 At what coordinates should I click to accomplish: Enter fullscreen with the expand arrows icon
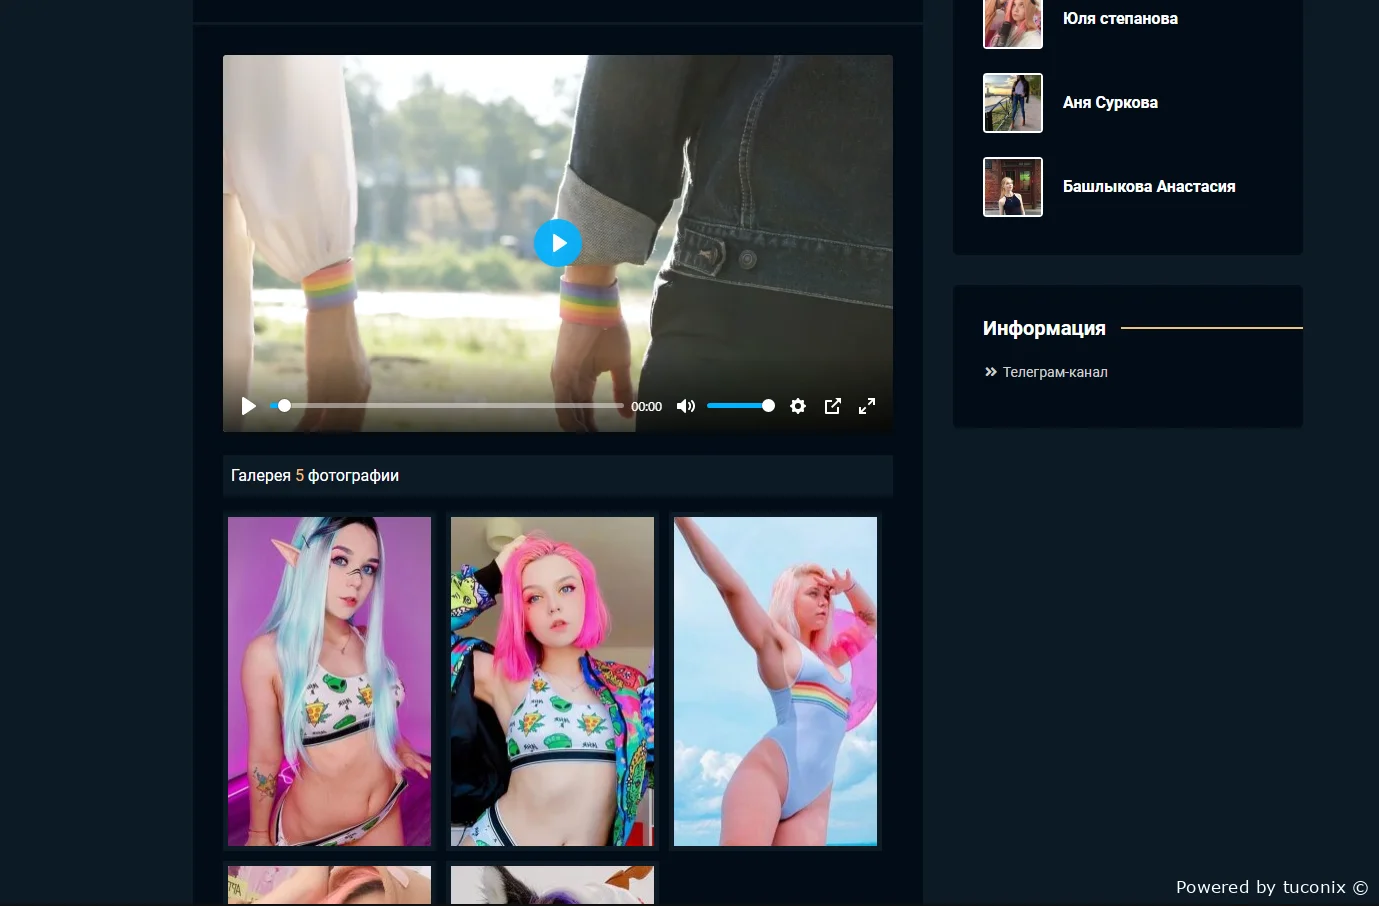pyautogui.click(x=867, y=406)
